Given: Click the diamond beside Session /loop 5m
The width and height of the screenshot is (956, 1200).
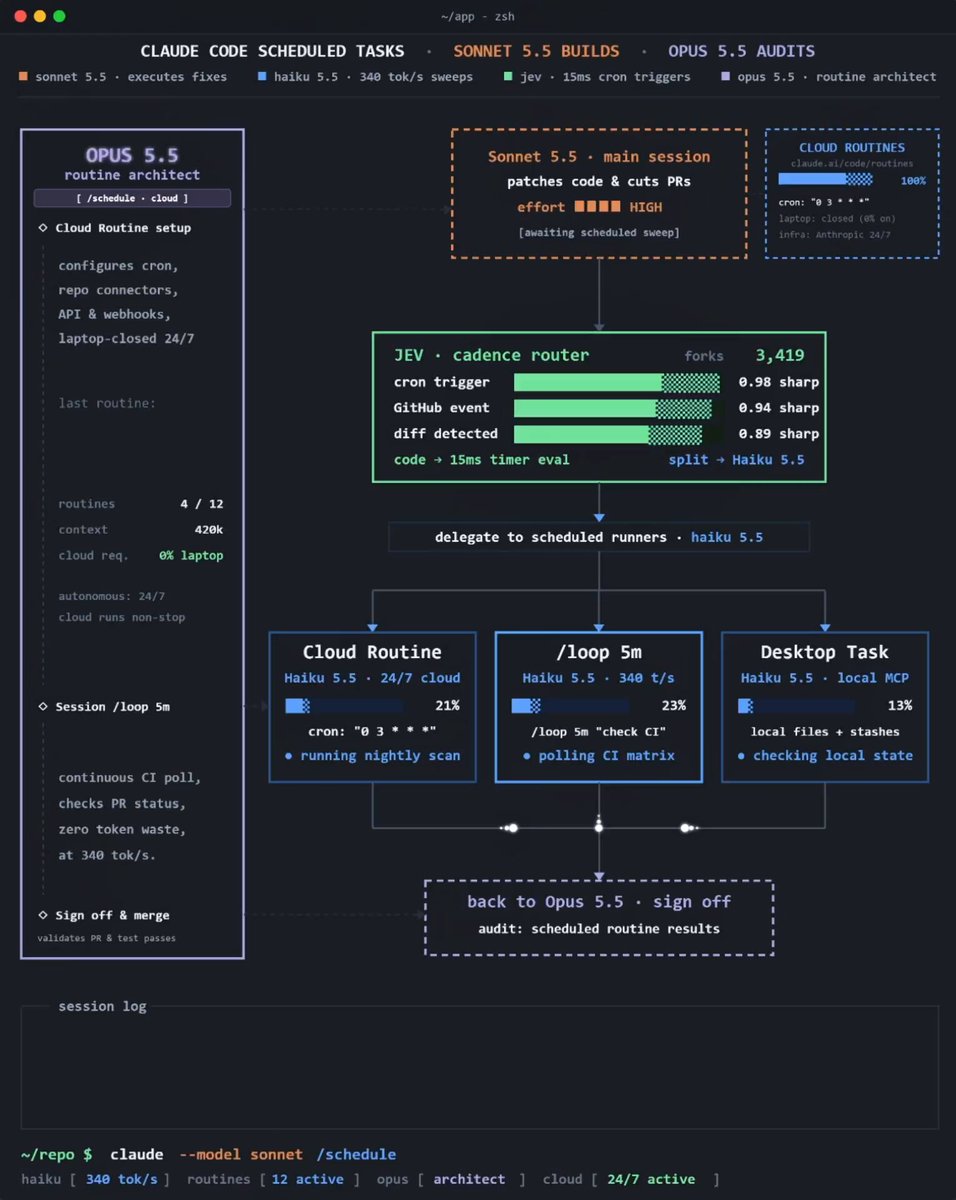Looking at the screenshot, I should (42, 707).
